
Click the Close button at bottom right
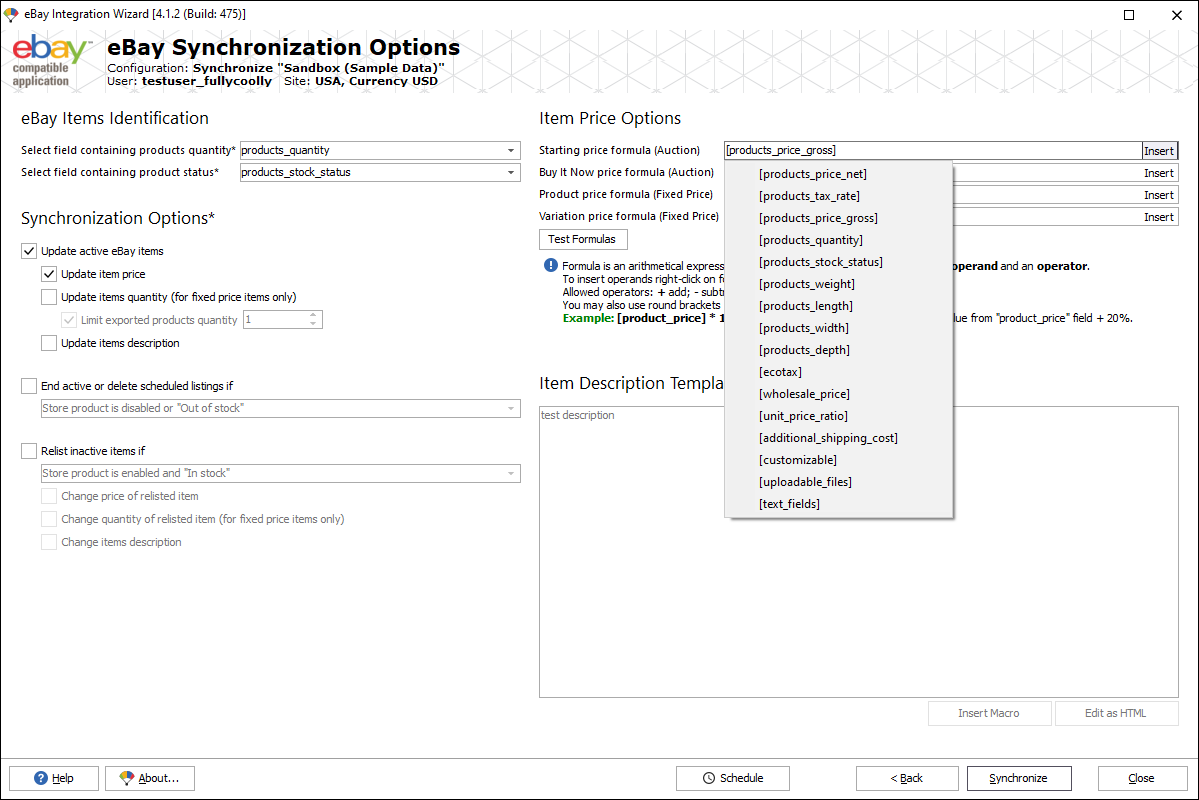point(1141,778)
